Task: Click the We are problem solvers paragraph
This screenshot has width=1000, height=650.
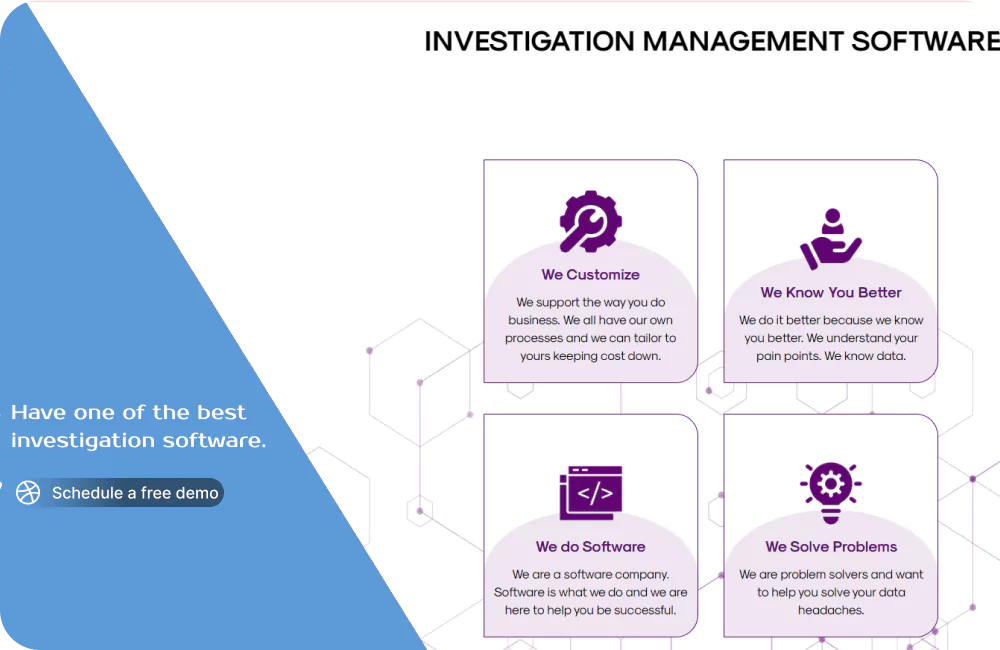Action: click(x=831, y=593)
